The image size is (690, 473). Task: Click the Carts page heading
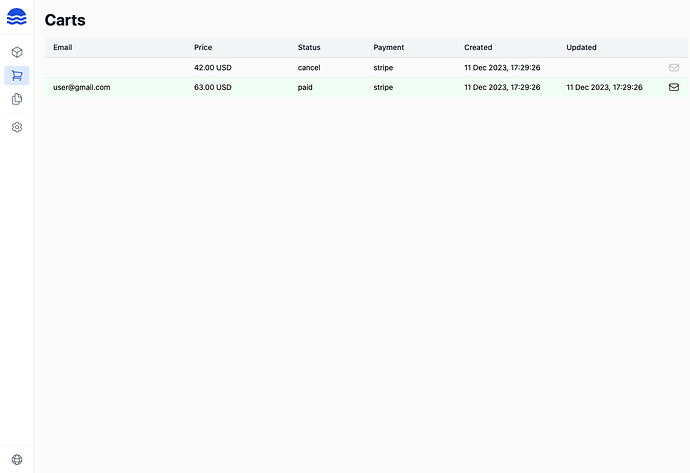click(x=65, y=20)
